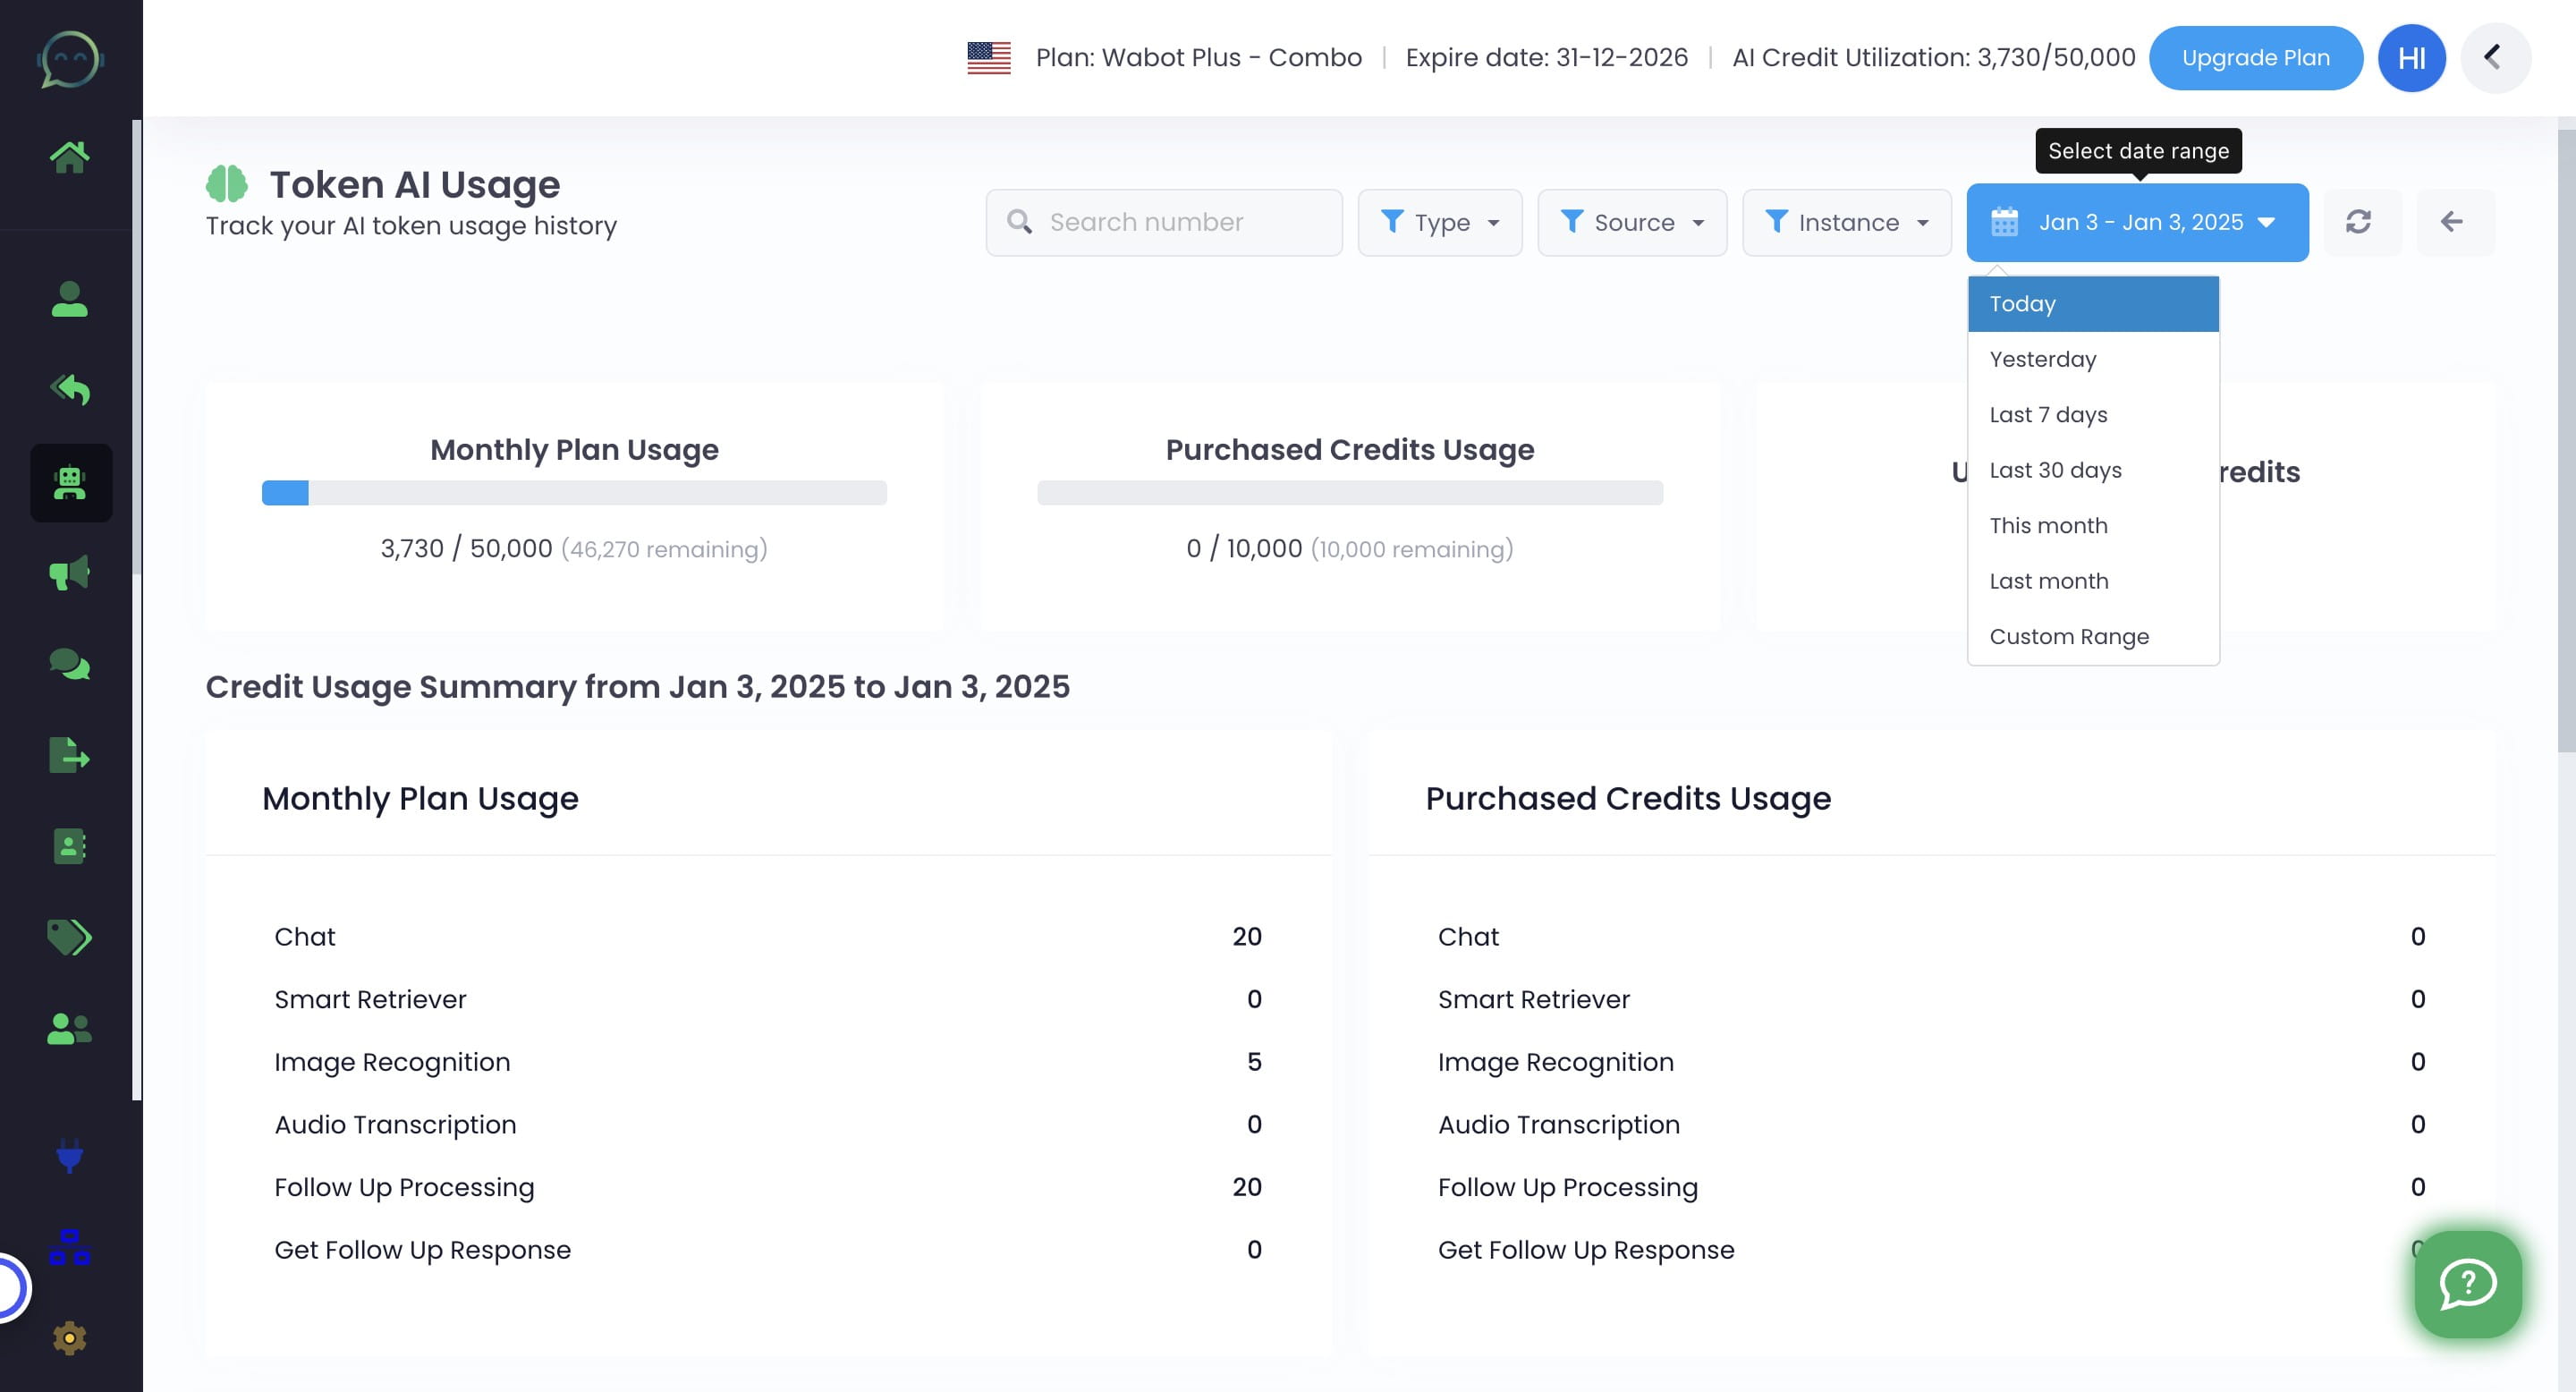
Task: Open the user profile sidebar icon
Action: [x=69, y=299]
